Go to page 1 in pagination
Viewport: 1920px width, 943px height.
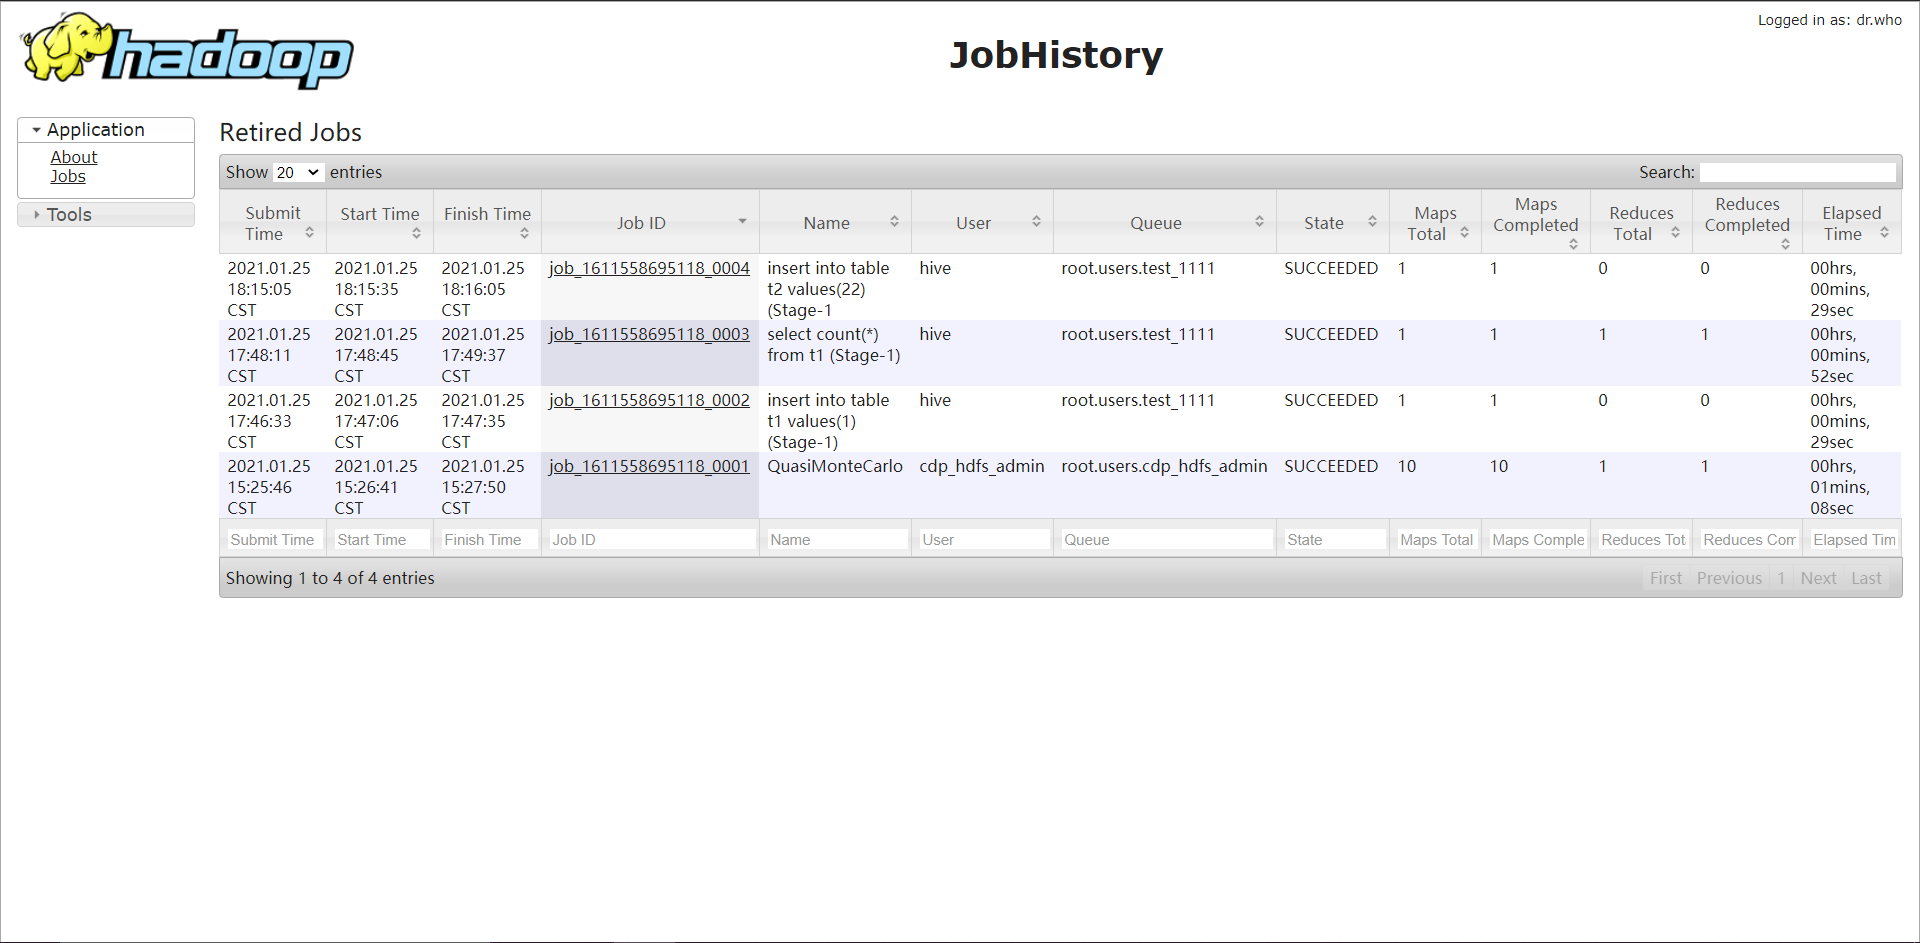pos(1781,578)
